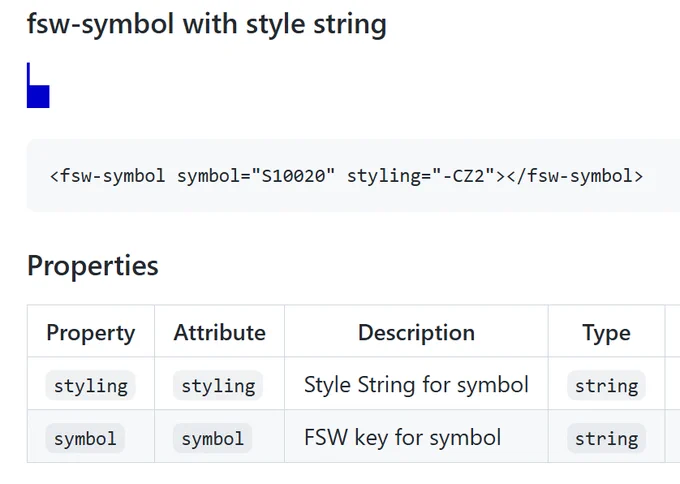The width and height of the screenshot is (680, 484).
Task: Click the Property column header
Action: click(91, 332)
